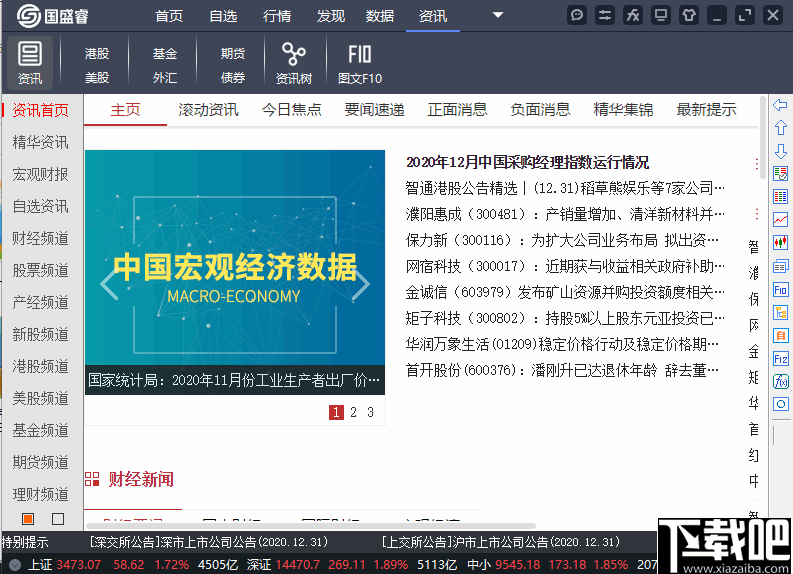Click the monitor display icon in title bar

tap(660, 15)
